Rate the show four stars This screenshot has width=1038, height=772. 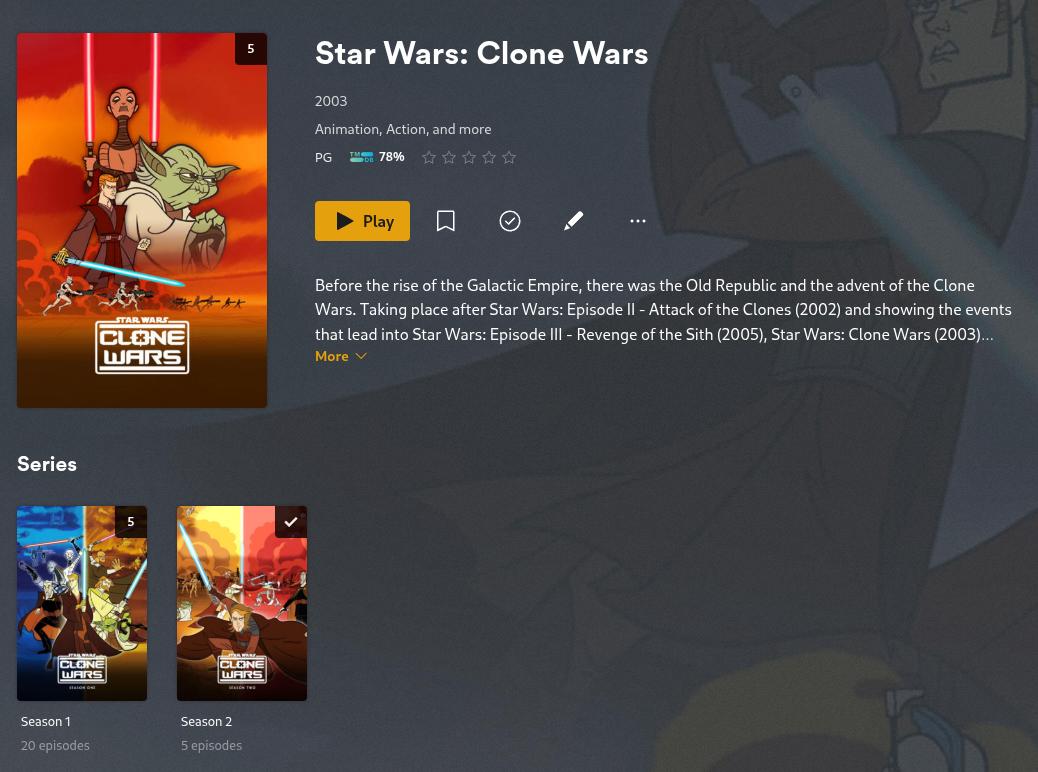pos(489,158)
